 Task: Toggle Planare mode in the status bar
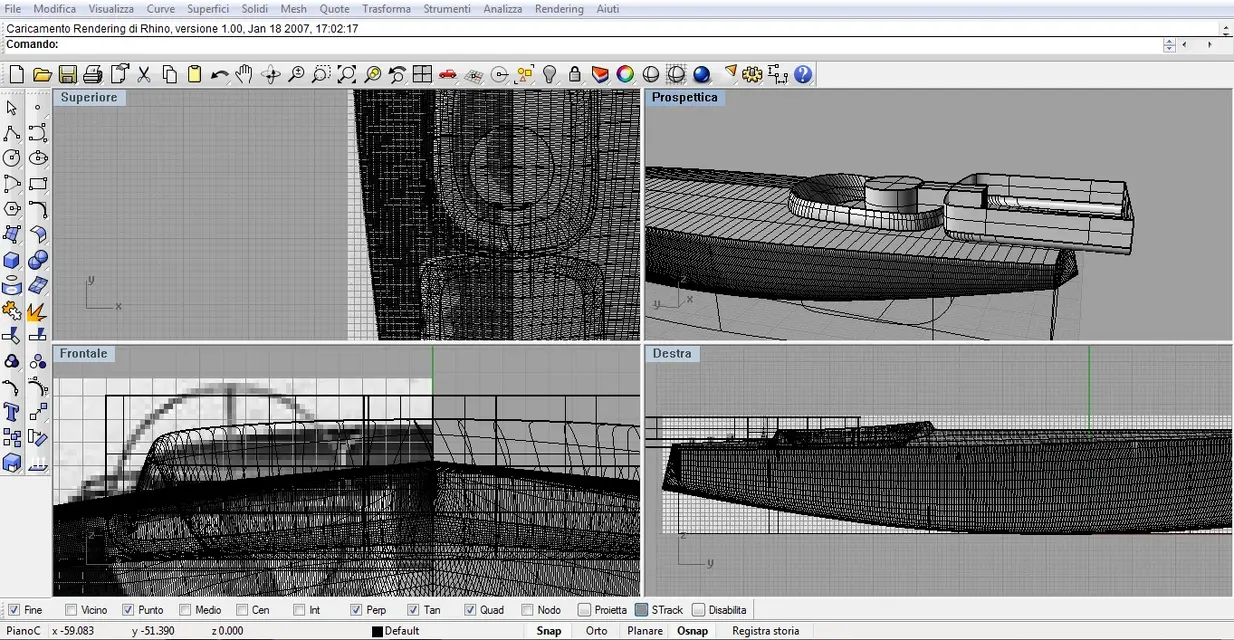click(x=645, y=631)
